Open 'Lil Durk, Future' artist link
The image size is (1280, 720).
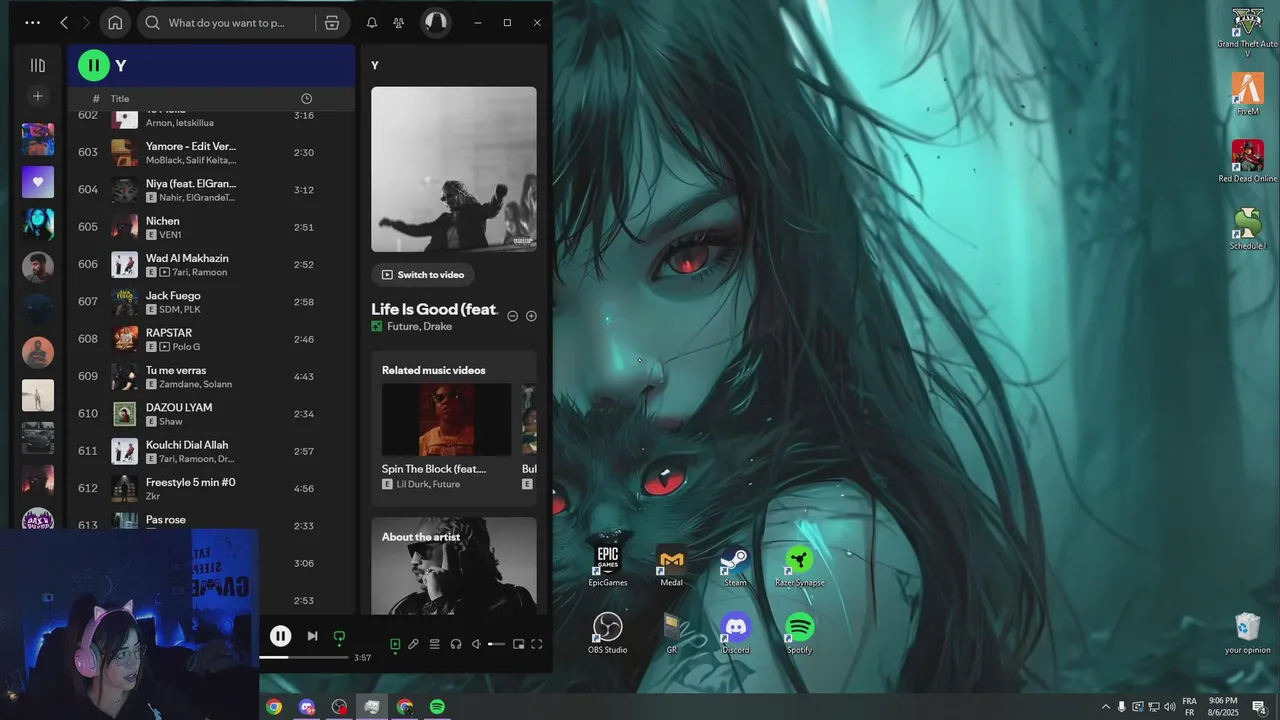428,484
